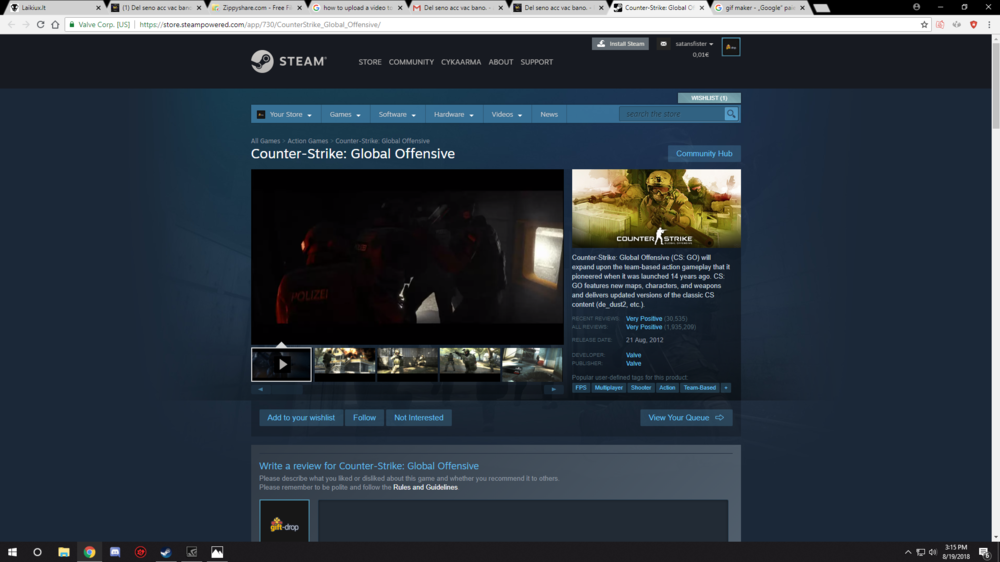Viewport: 1000px width, 562px height.
Task: Click the gift-drop avatar in review section
Action: click(x=284, y=521)
